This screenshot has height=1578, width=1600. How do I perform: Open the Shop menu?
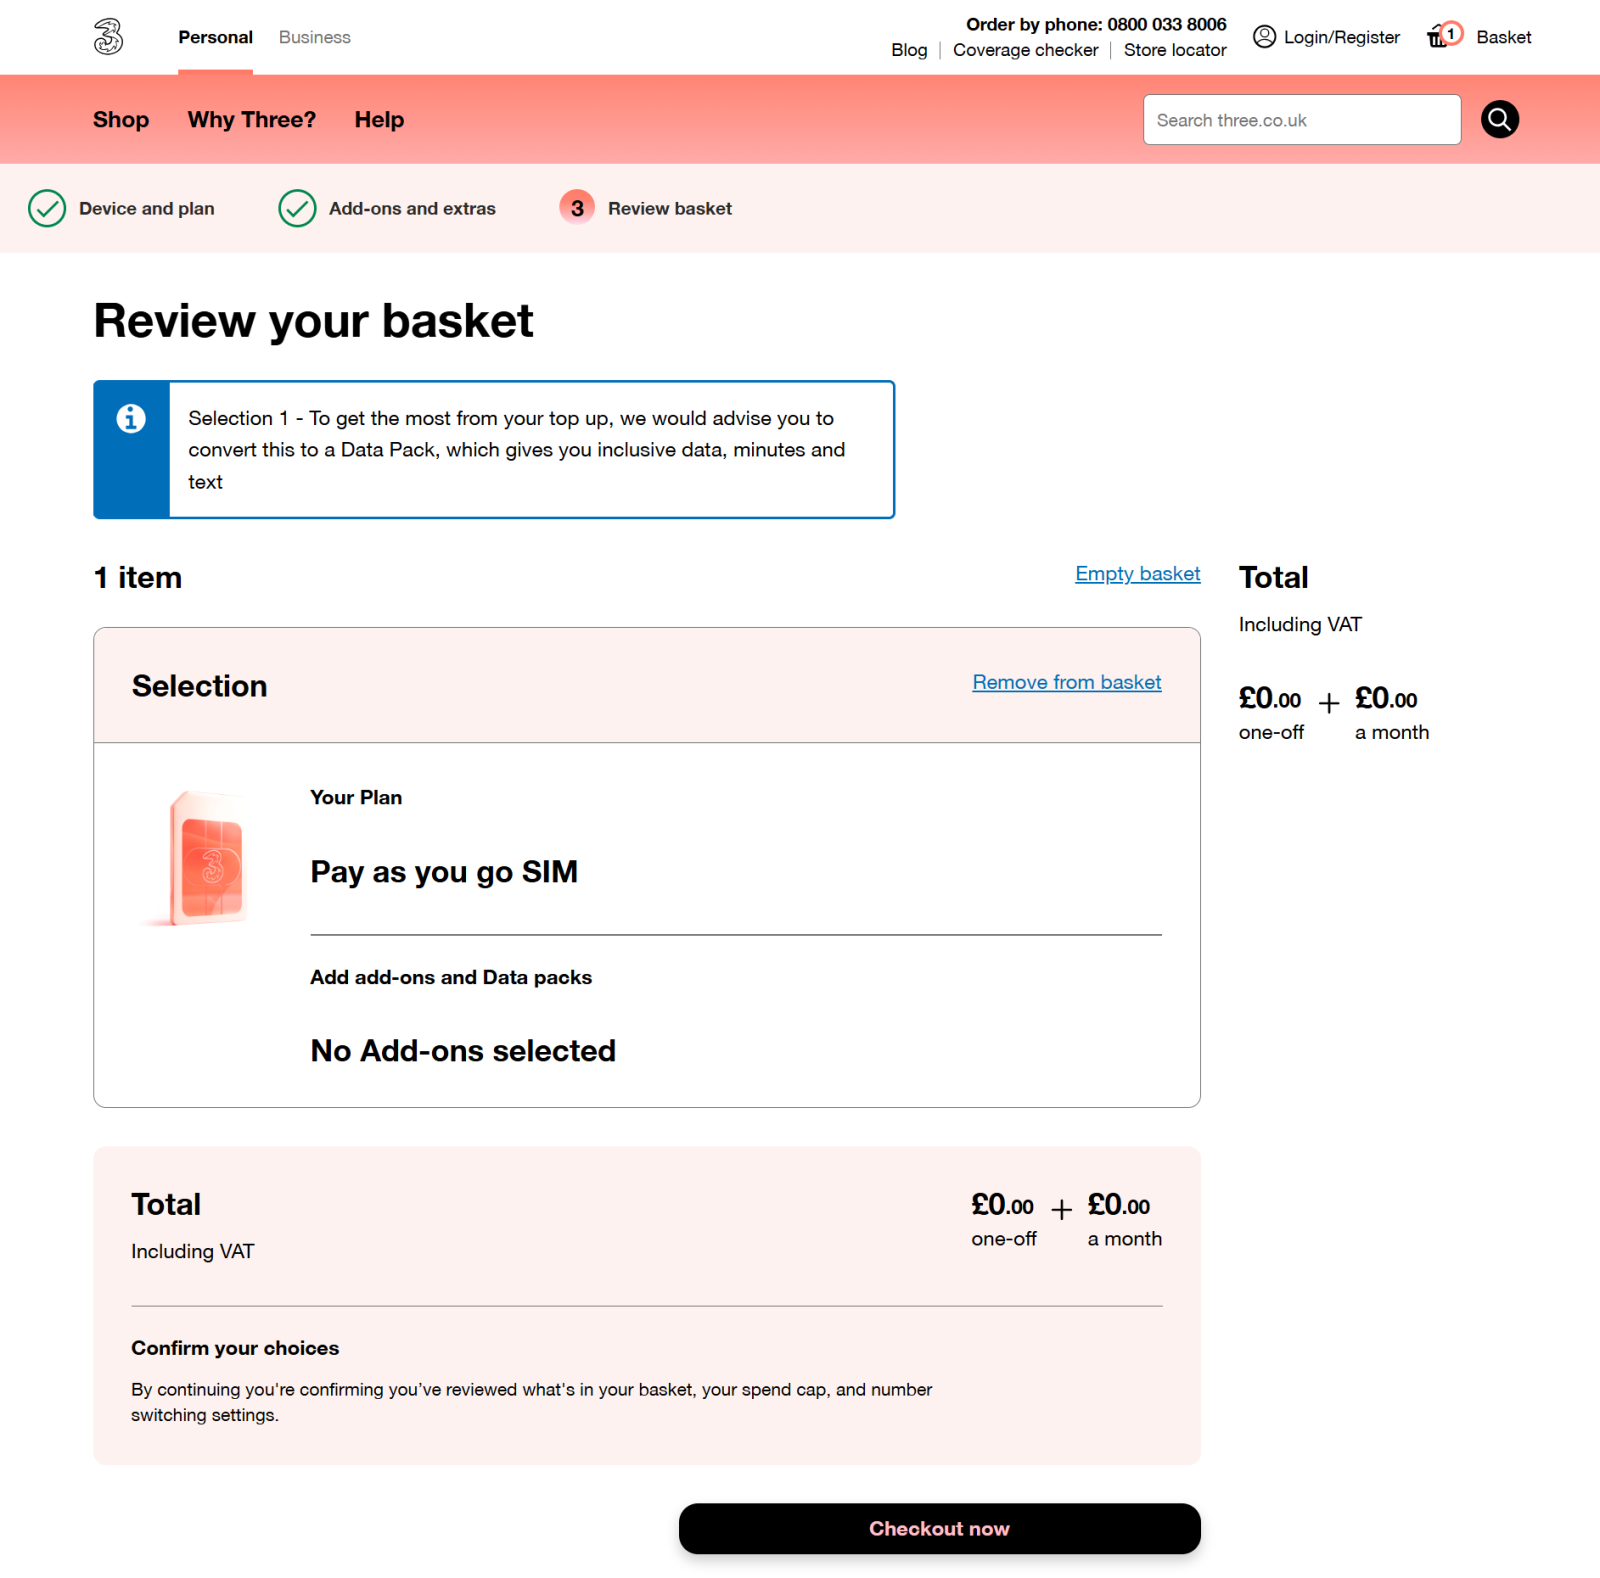pyautogui.click(x=121, y=120)
